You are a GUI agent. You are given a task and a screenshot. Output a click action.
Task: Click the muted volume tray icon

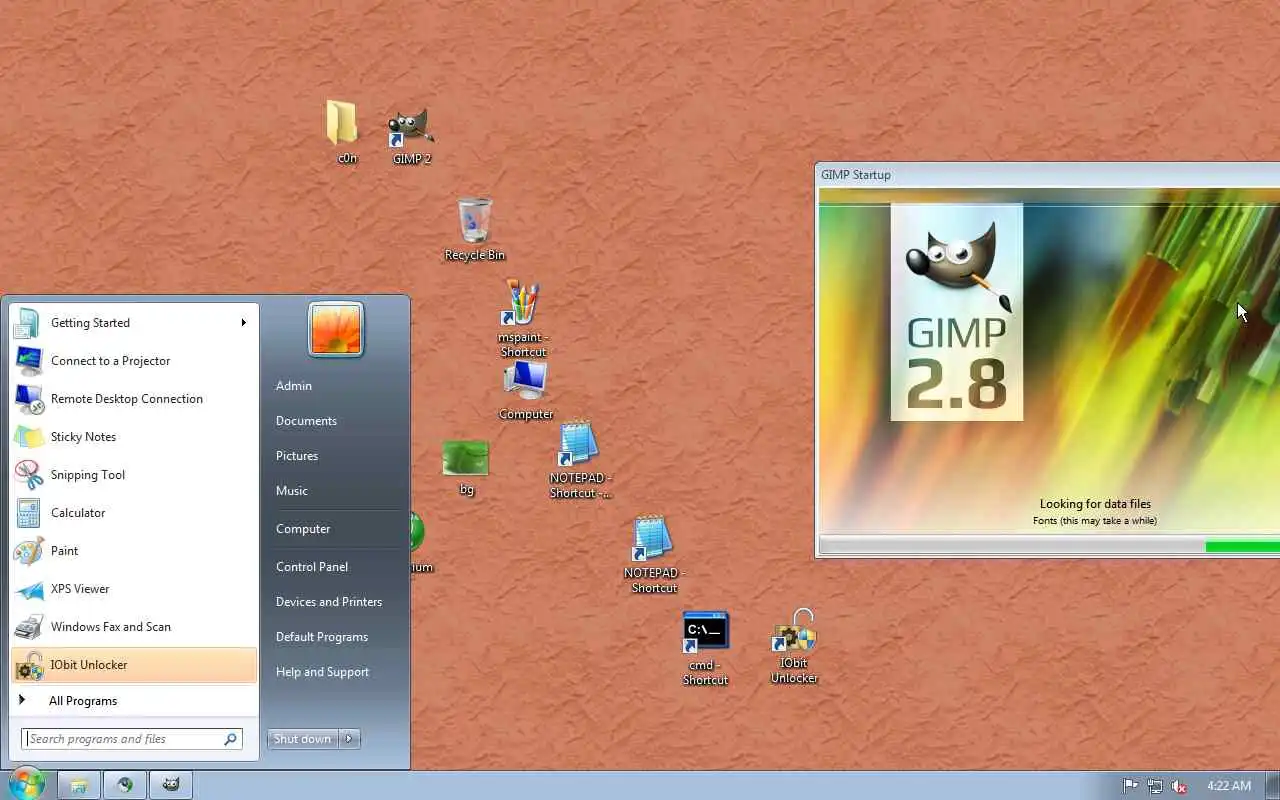[x=1179, y=786]
